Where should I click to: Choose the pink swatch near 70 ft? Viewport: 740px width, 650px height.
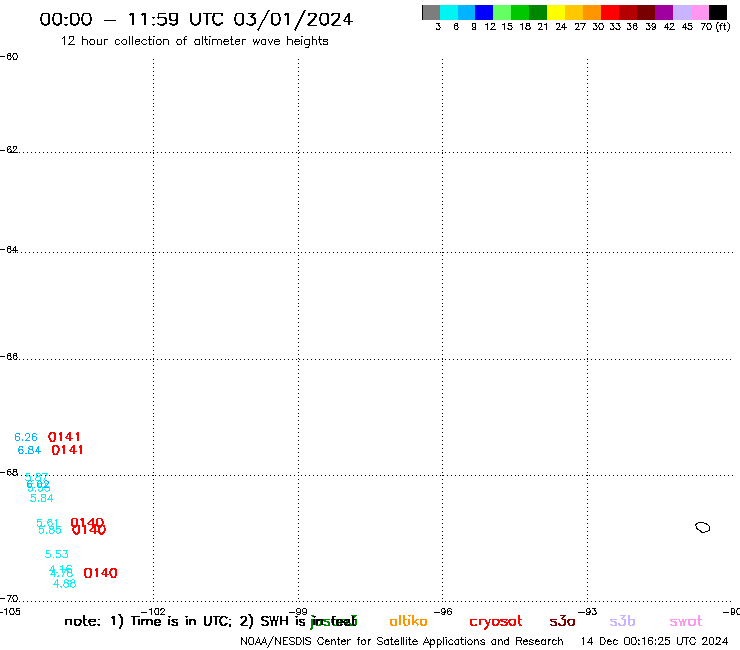pos(699,12)
